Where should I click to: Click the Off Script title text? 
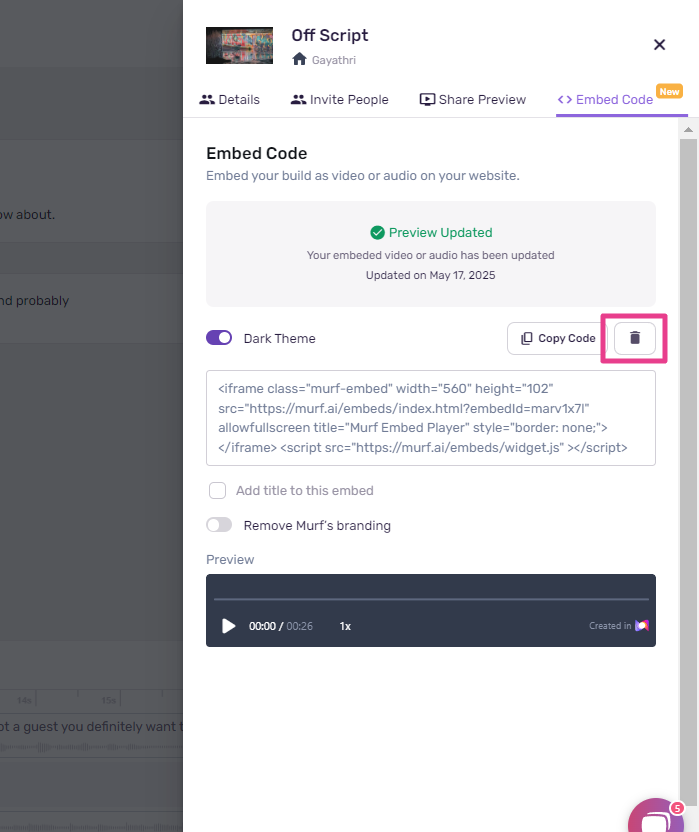point(330,35)
